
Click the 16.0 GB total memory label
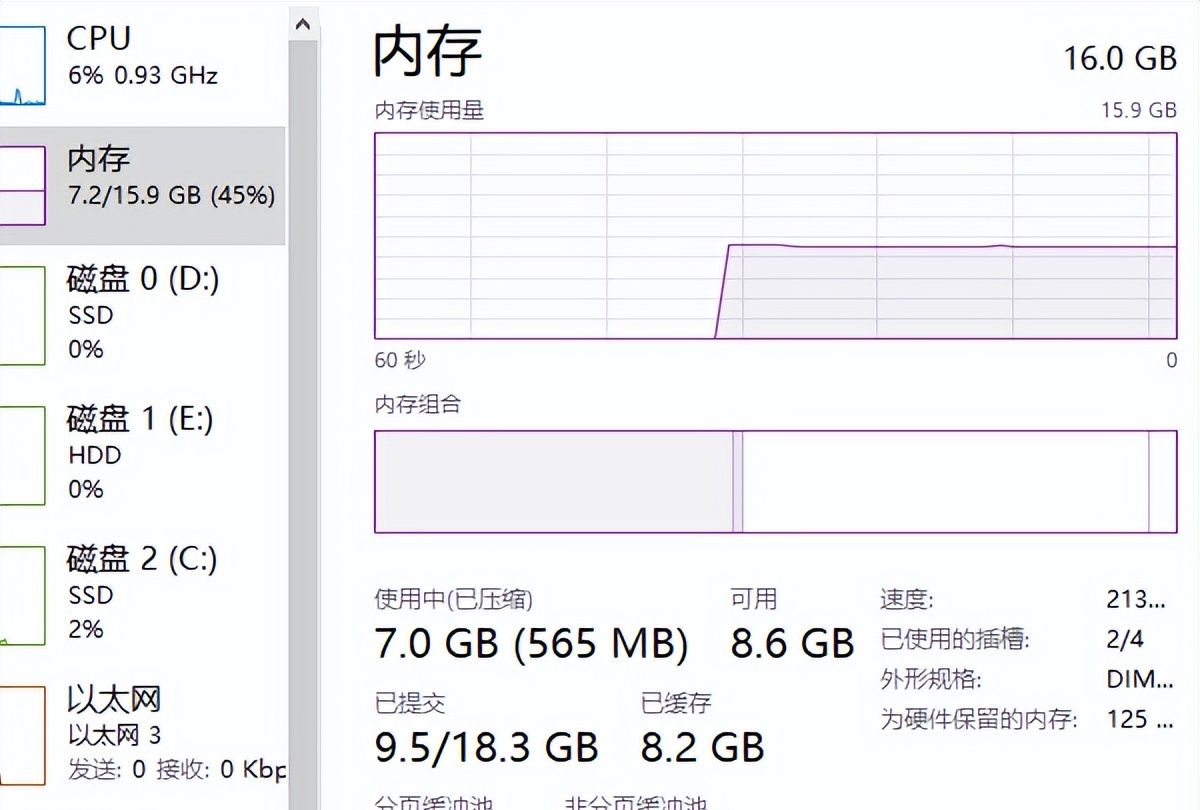(x=1119, y=58)
